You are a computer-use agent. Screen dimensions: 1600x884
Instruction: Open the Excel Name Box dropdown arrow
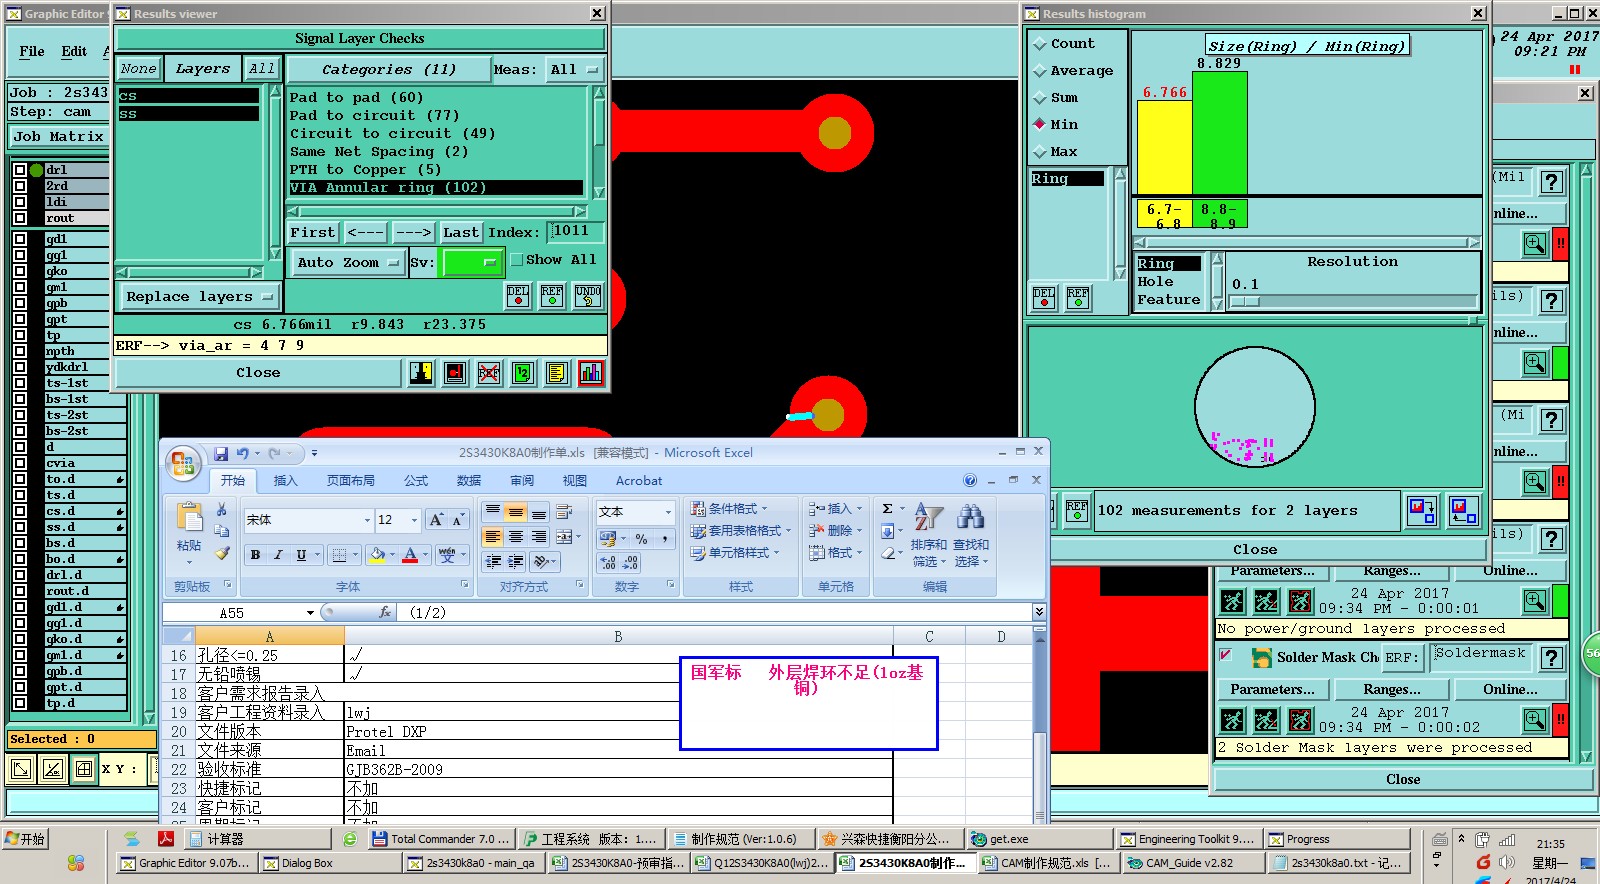pos(310,613)
